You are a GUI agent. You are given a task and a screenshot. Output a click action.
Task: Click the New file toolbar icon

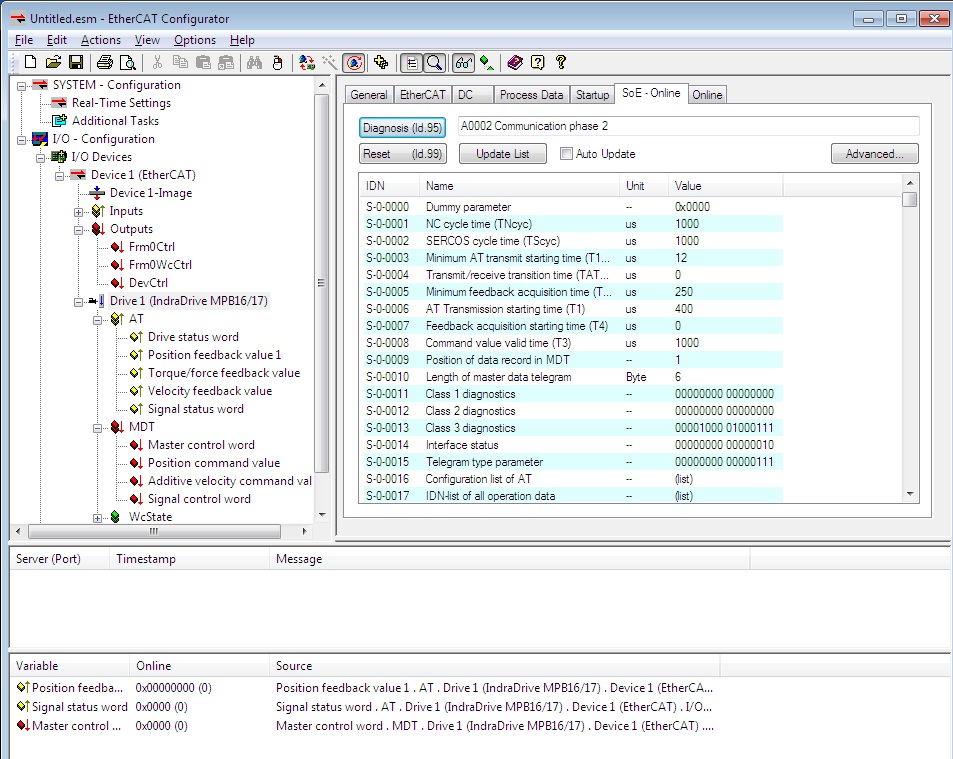point(30,63)
